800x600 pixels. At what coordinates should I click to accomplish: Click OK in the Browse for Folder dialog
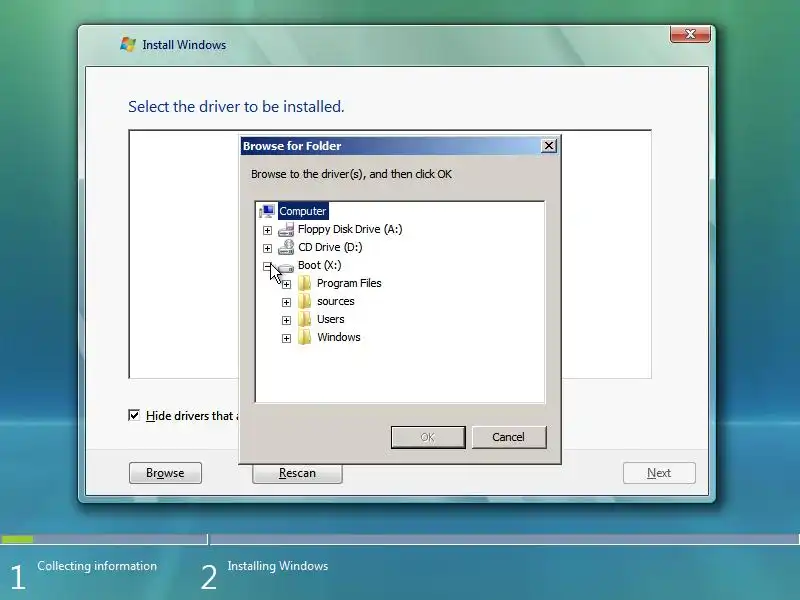pyautogui.click(x=428, y=437)
